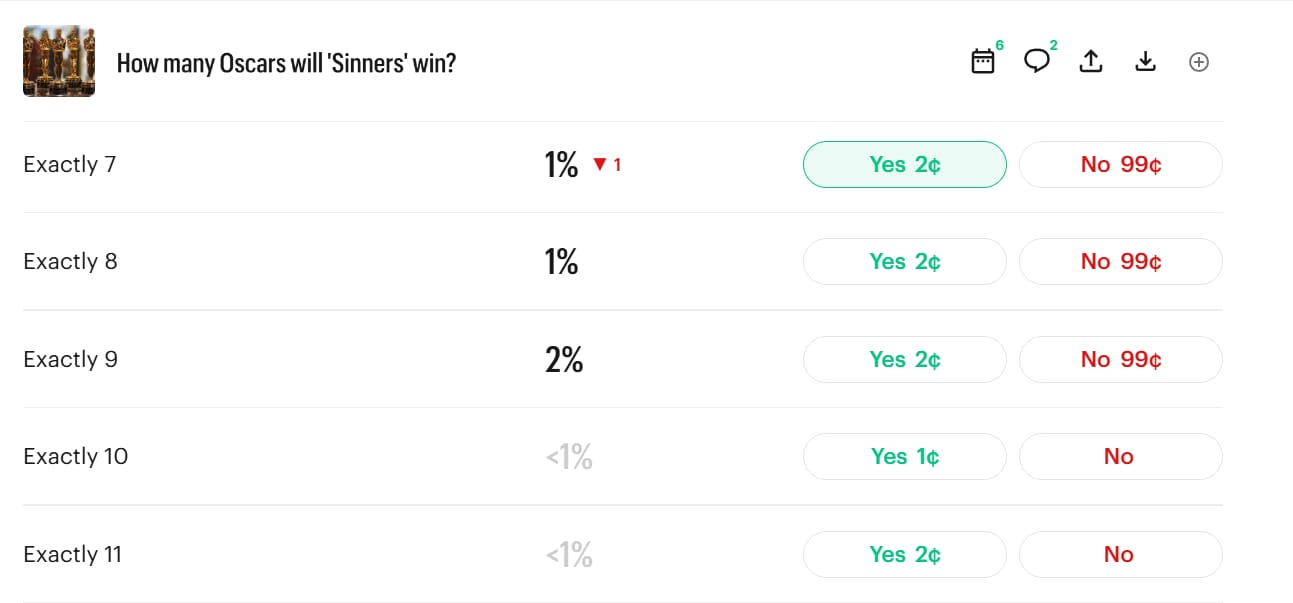Open the calendar icon with badge 6
This screenshot has height=603, width=1293.
(x=983, y=62)
